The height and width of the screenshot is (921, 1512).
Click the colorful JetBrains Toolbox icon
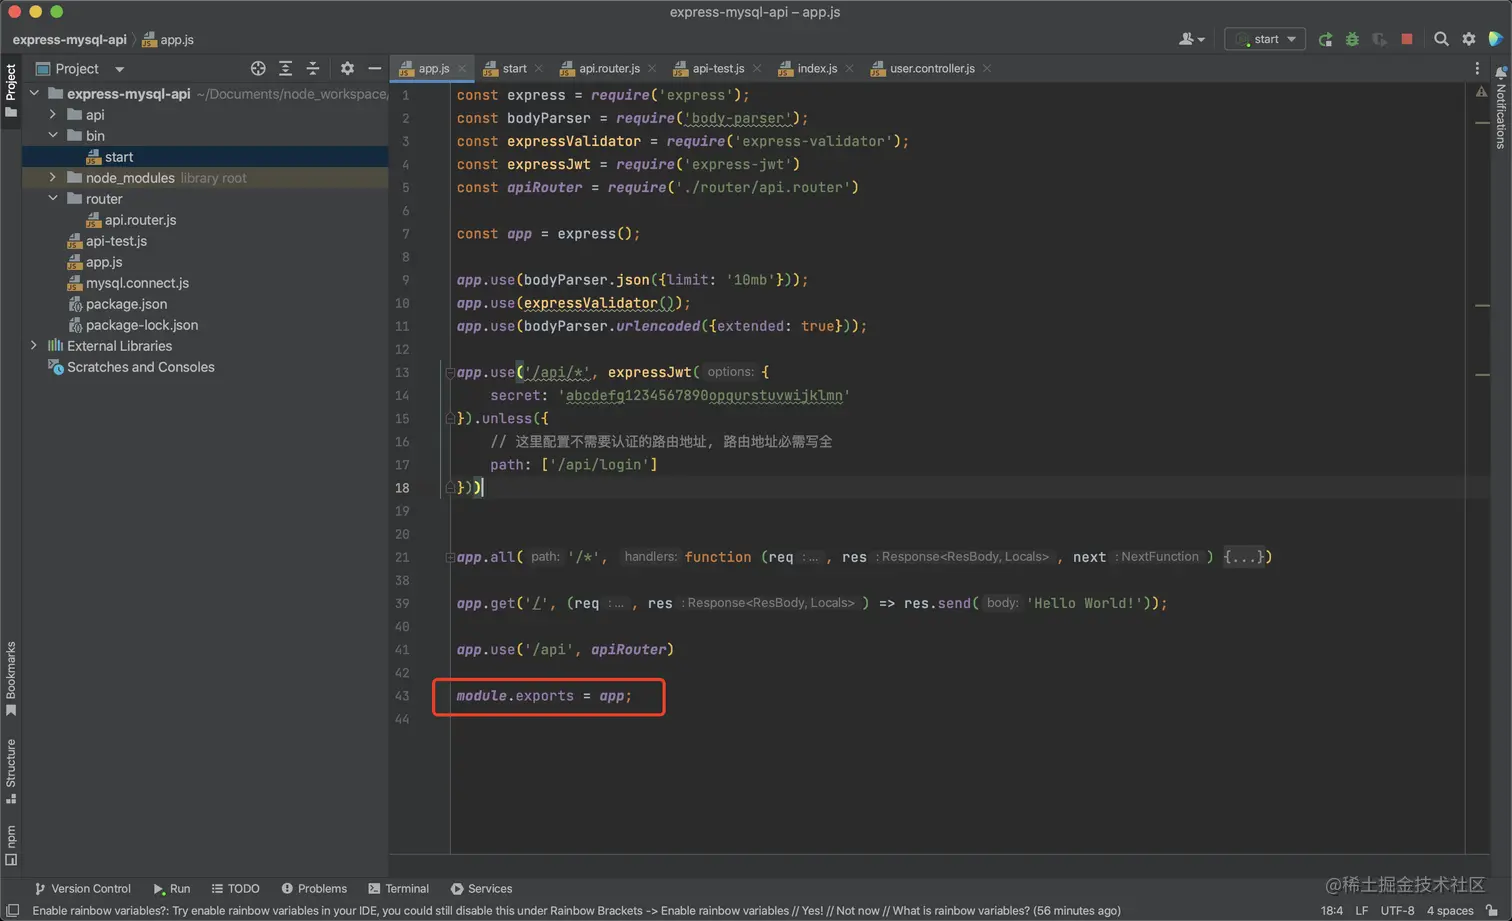coord(1496,39)
